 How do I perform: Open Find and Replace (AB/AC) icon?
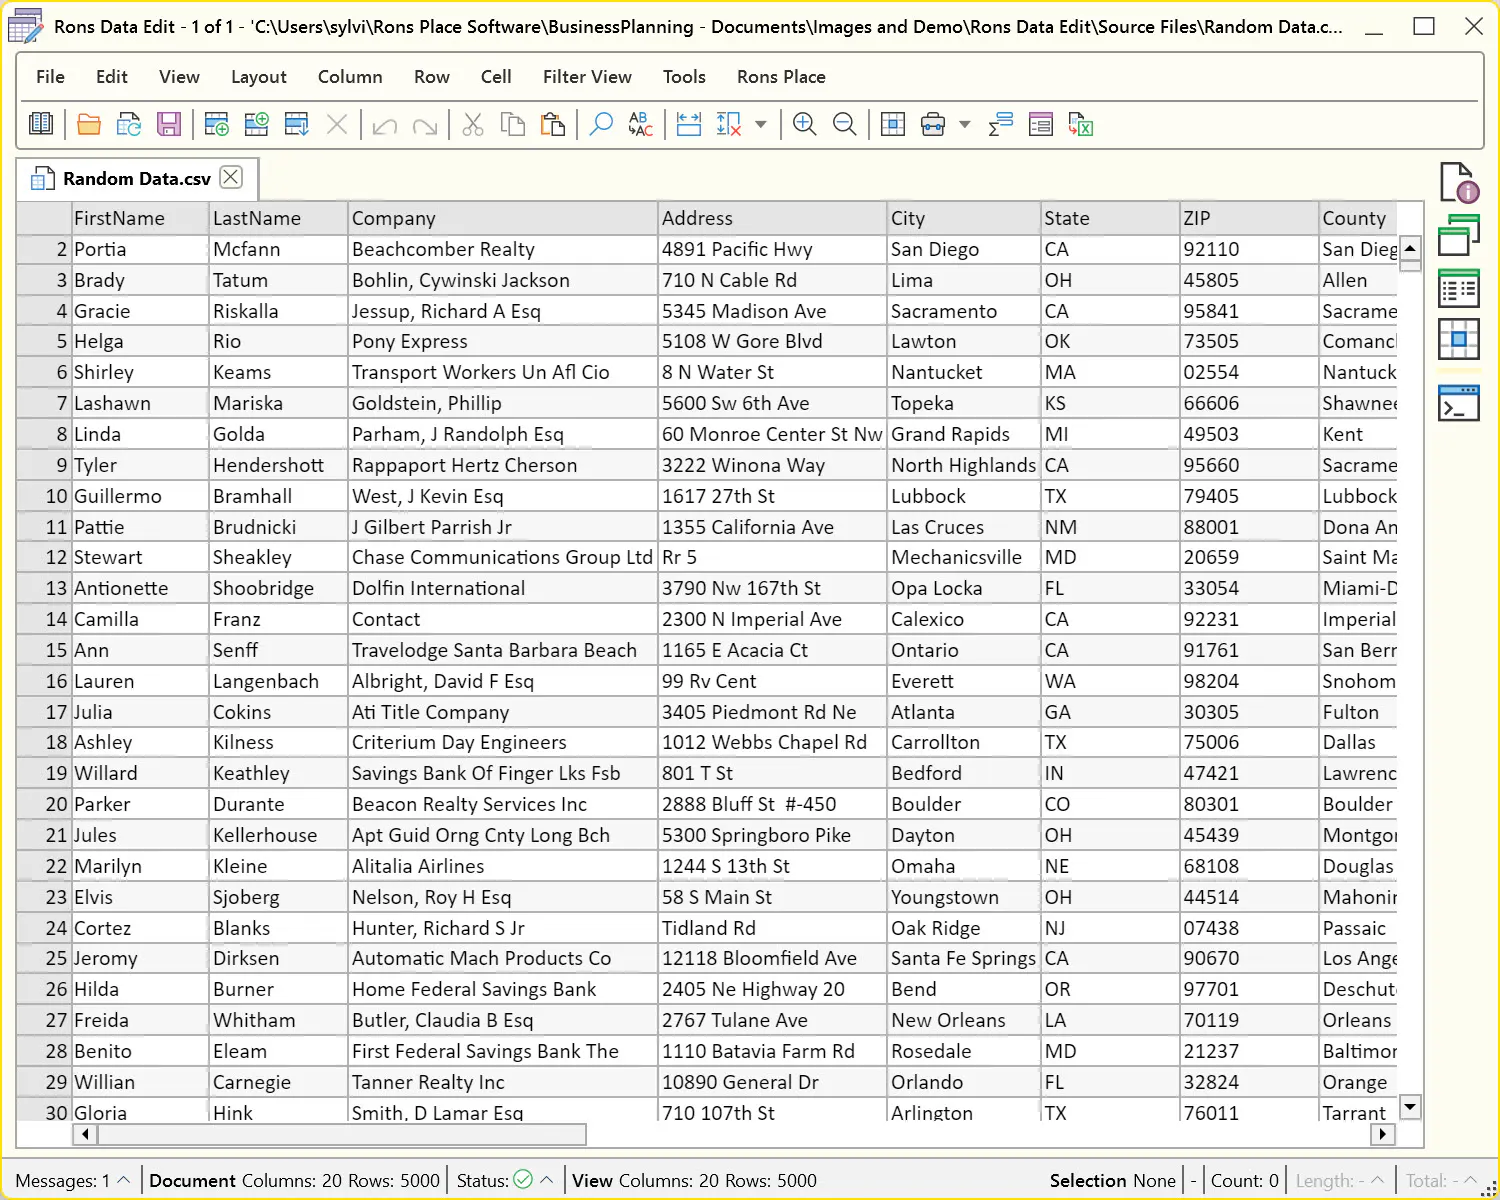coord(641,124)
